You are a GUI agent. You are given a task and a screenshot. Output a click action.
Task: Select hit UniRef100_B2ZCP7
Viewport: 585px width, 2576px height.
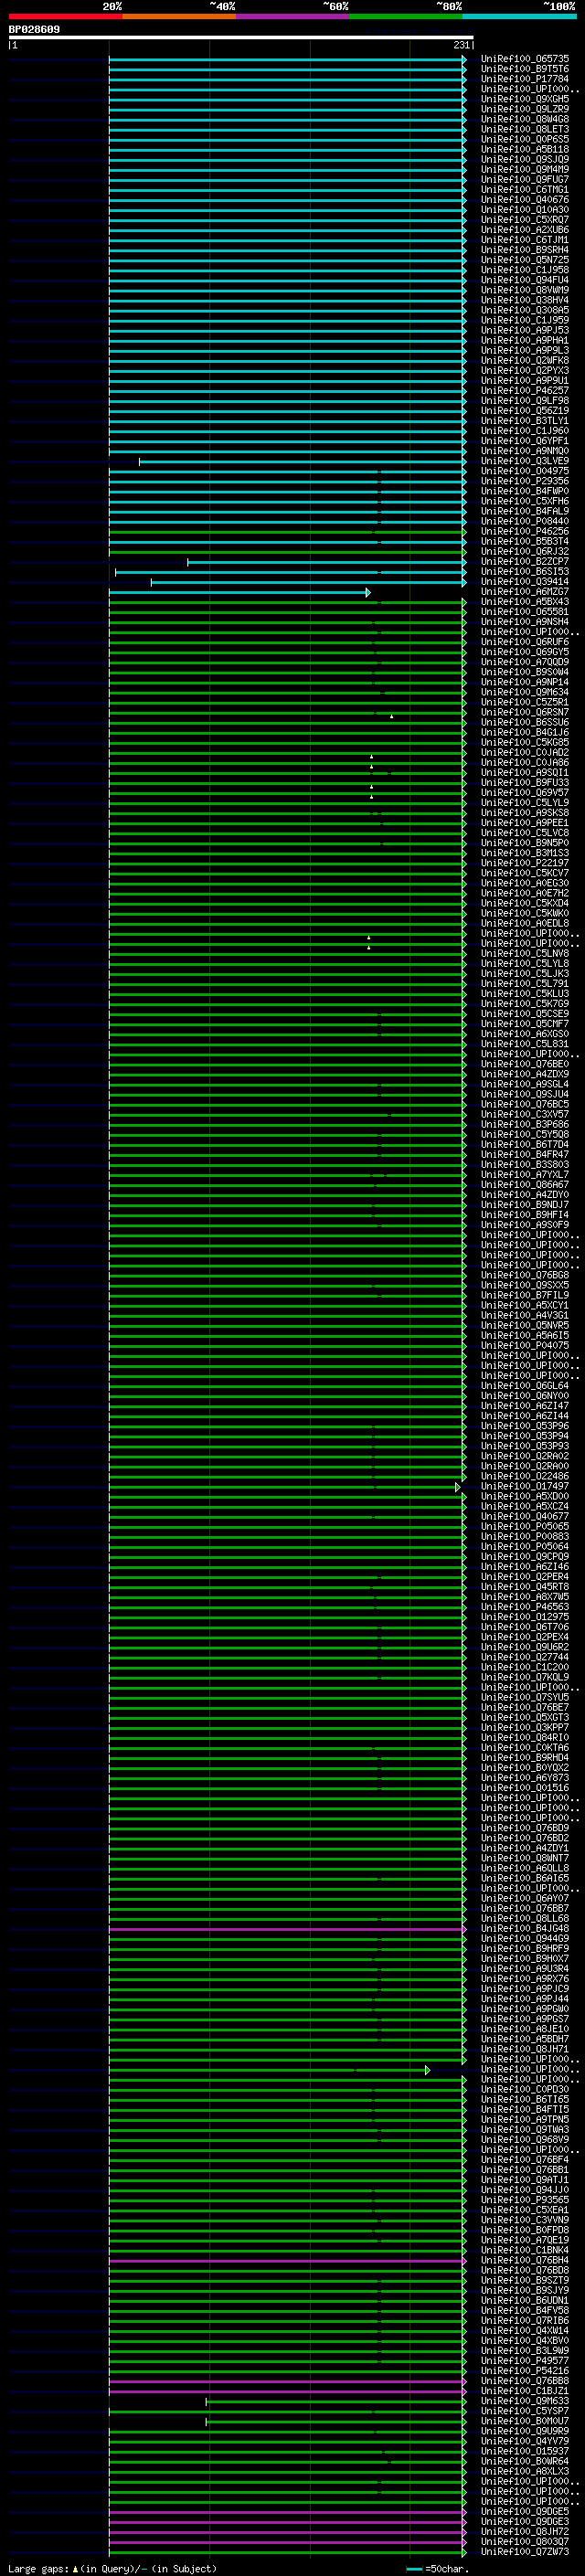coord(525,562)
